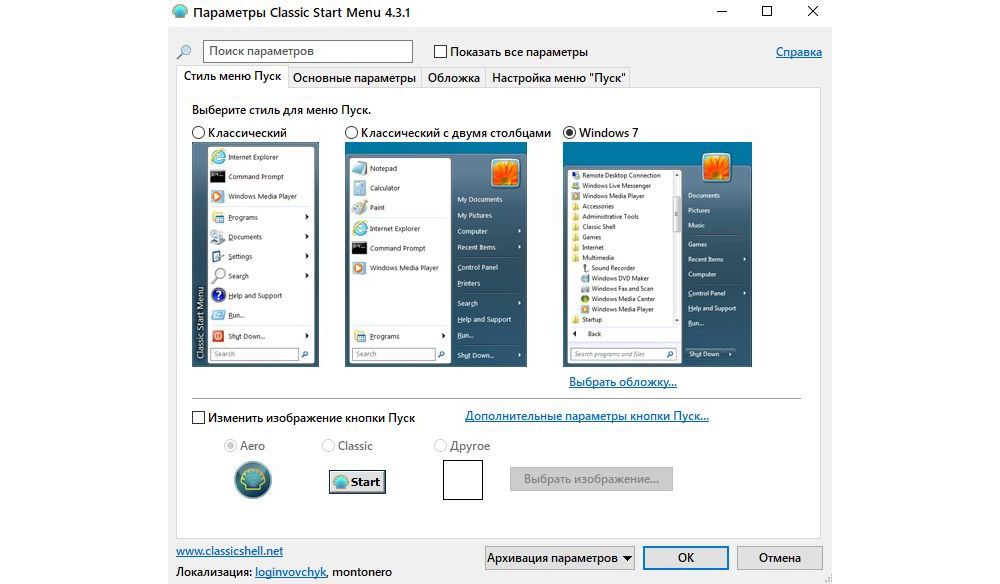The width and height of the screenshot is (1000, 584).
Task: Close the Classic Start Menu settings window
Action: (812, 11)
